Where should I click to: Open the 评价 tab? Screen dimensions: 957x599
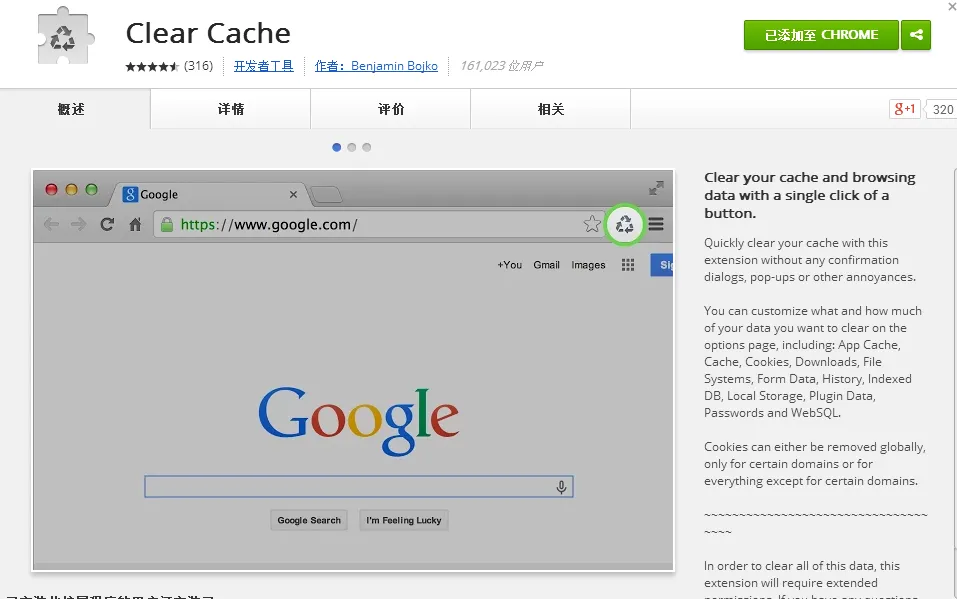click(x=391, y=109)
